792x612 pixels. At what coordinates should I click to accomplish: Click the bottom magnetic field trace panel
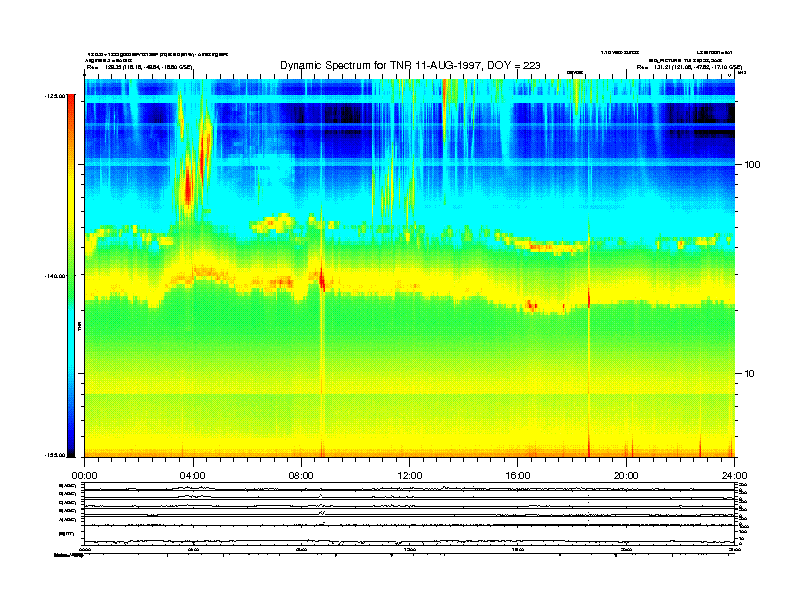(409, 534)
